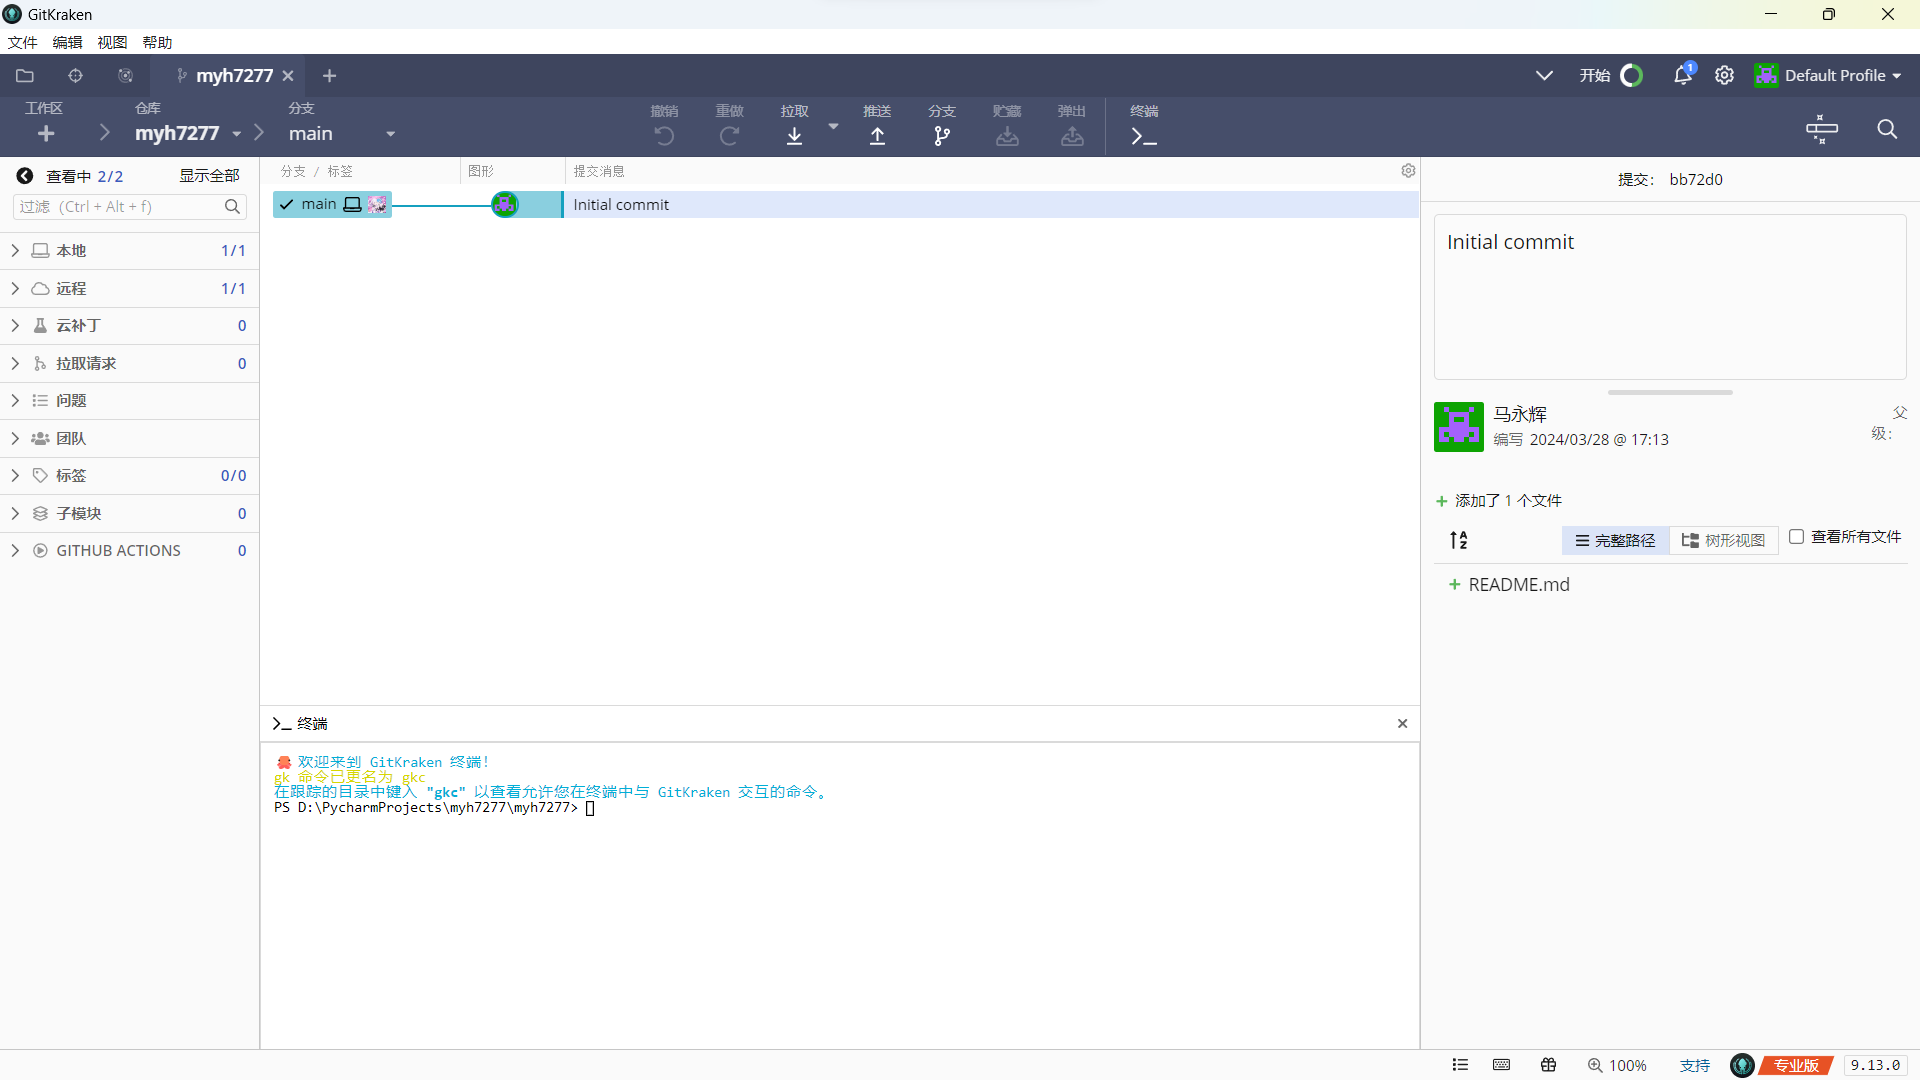Click the search magnifier in the toolbar
The height and width of the screenshot is (1080, 1920).
tap(1887, 129)
